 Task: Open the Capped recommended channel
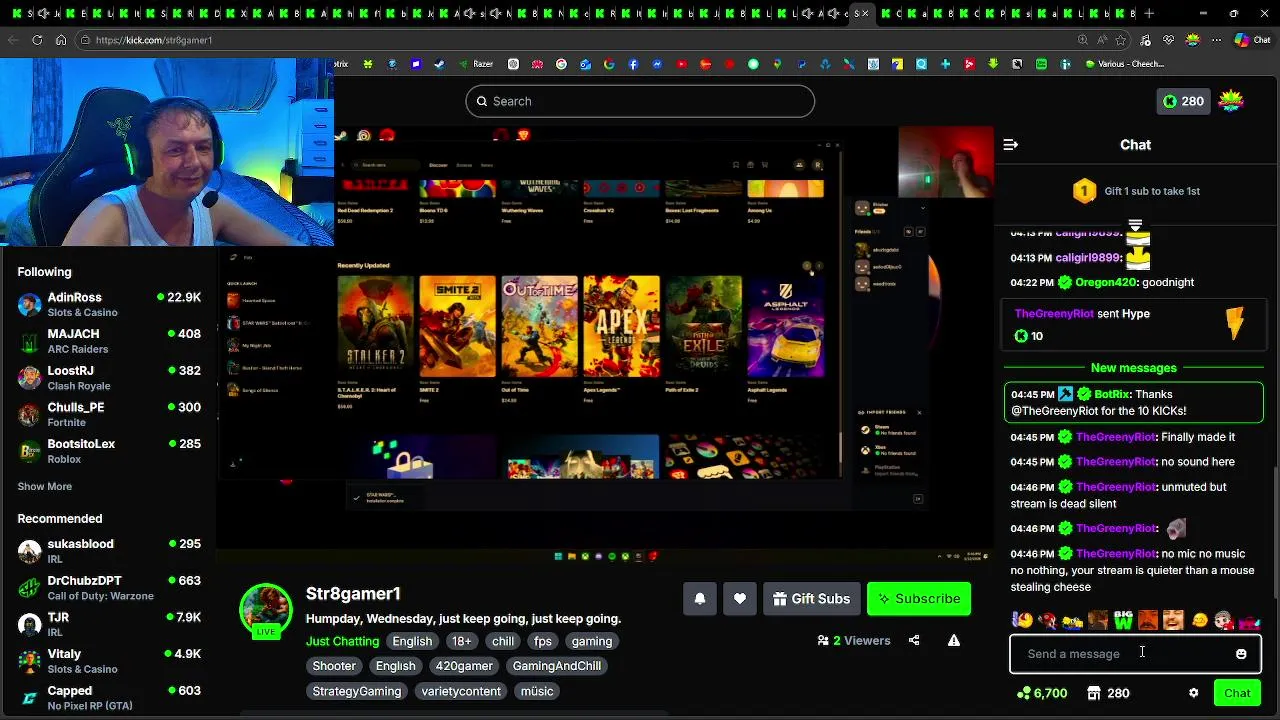tap(109, 698)
